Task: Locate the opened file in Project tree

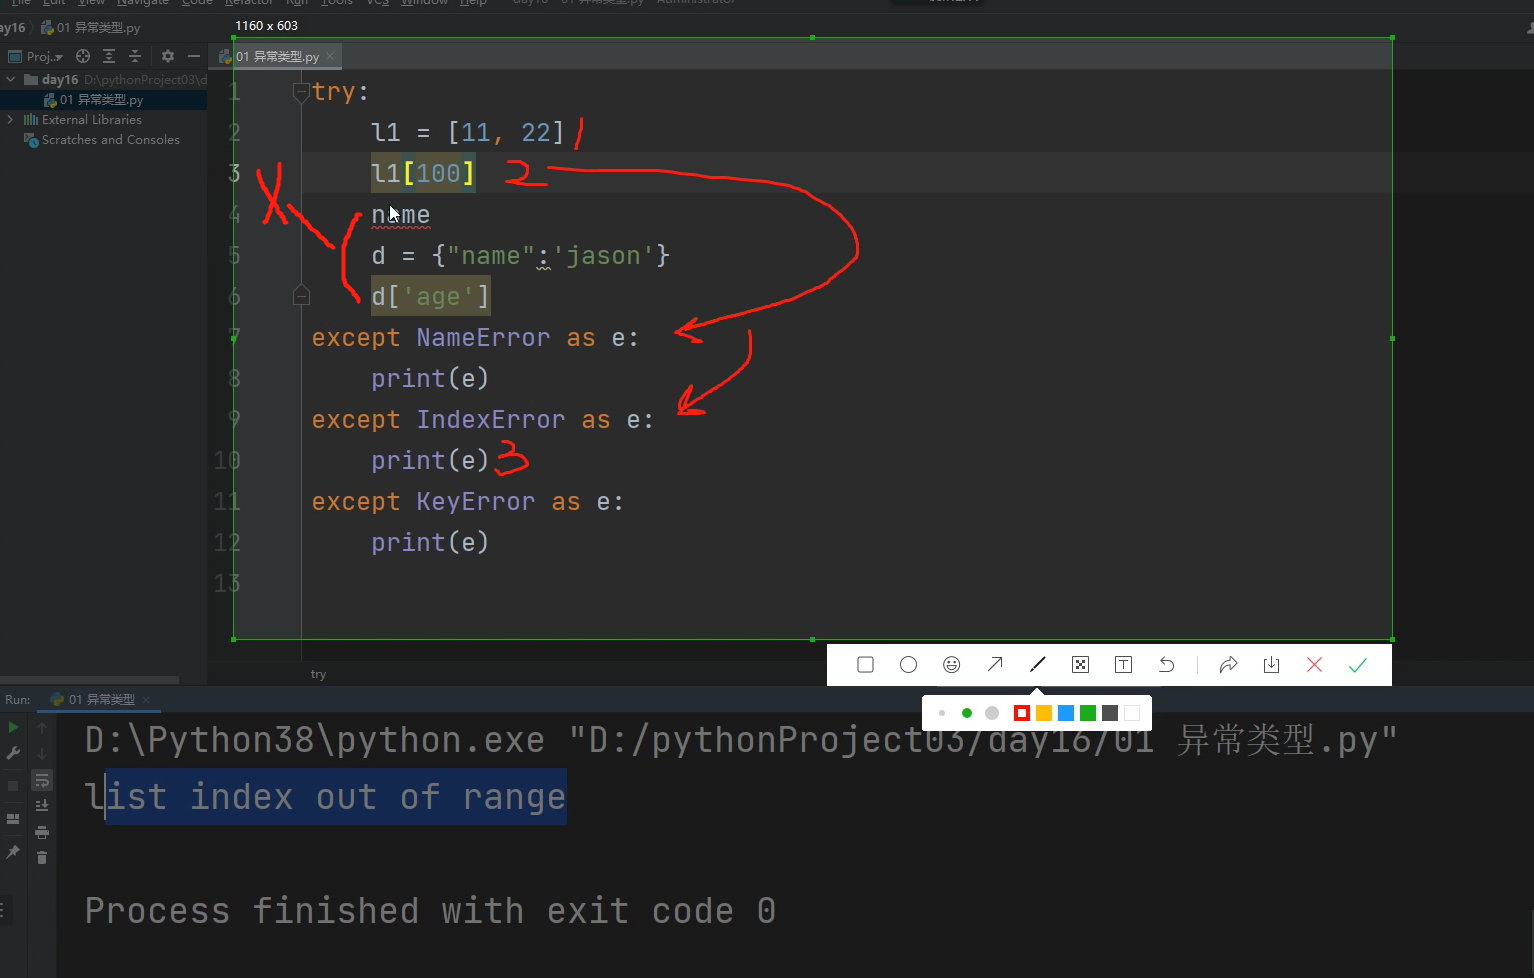Action: coord(83,57)
